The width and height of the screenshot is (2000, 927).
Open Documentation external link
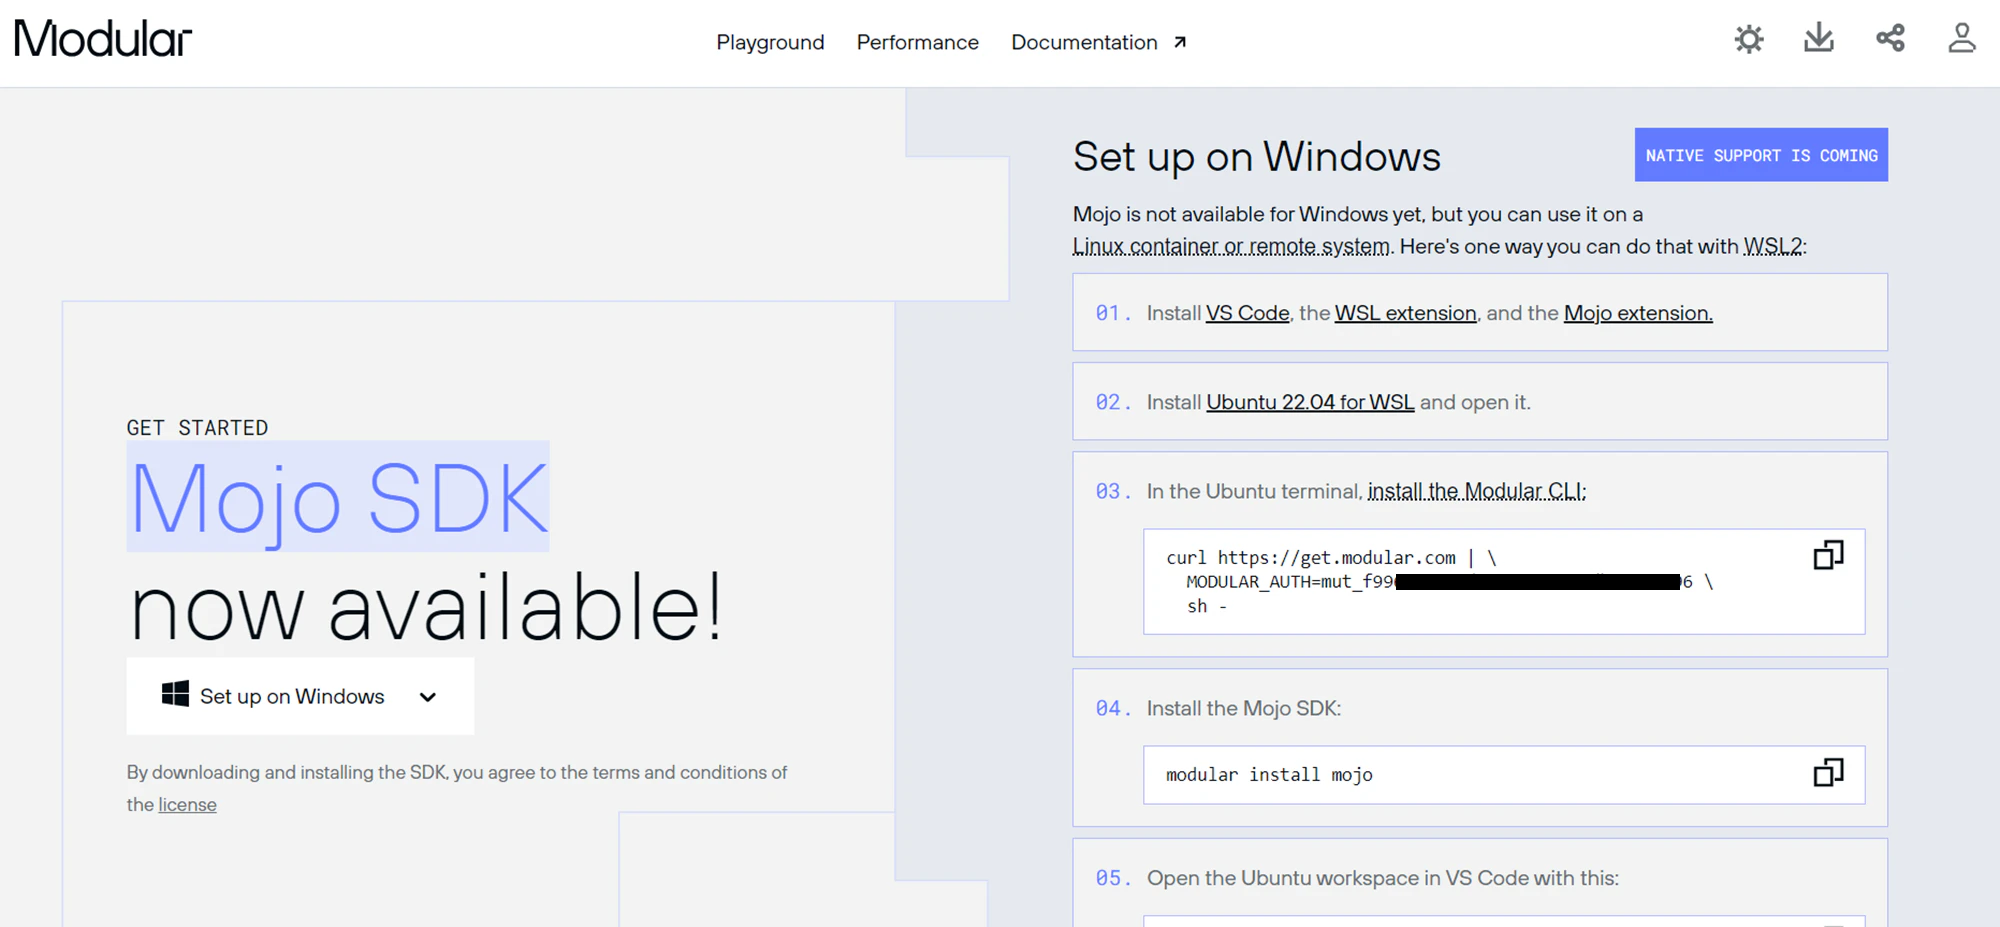click(x=1098, y=42)
